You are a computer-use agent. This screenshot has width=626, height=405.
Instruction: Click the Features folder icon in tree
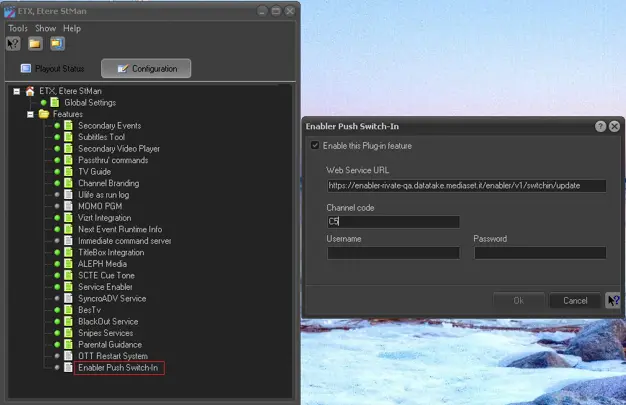[x=43, y=114]
